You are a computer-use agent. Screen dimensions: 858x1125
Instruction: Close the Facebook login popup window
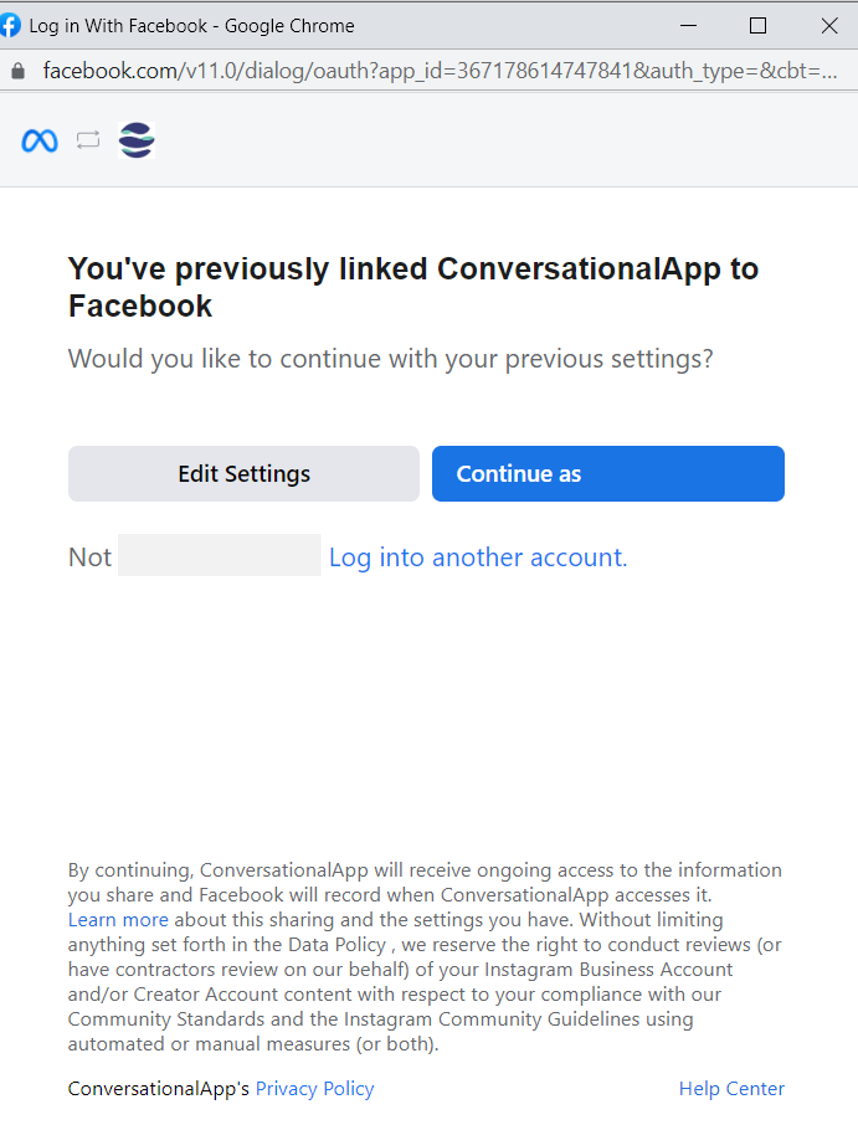click(x=829, y=26)
